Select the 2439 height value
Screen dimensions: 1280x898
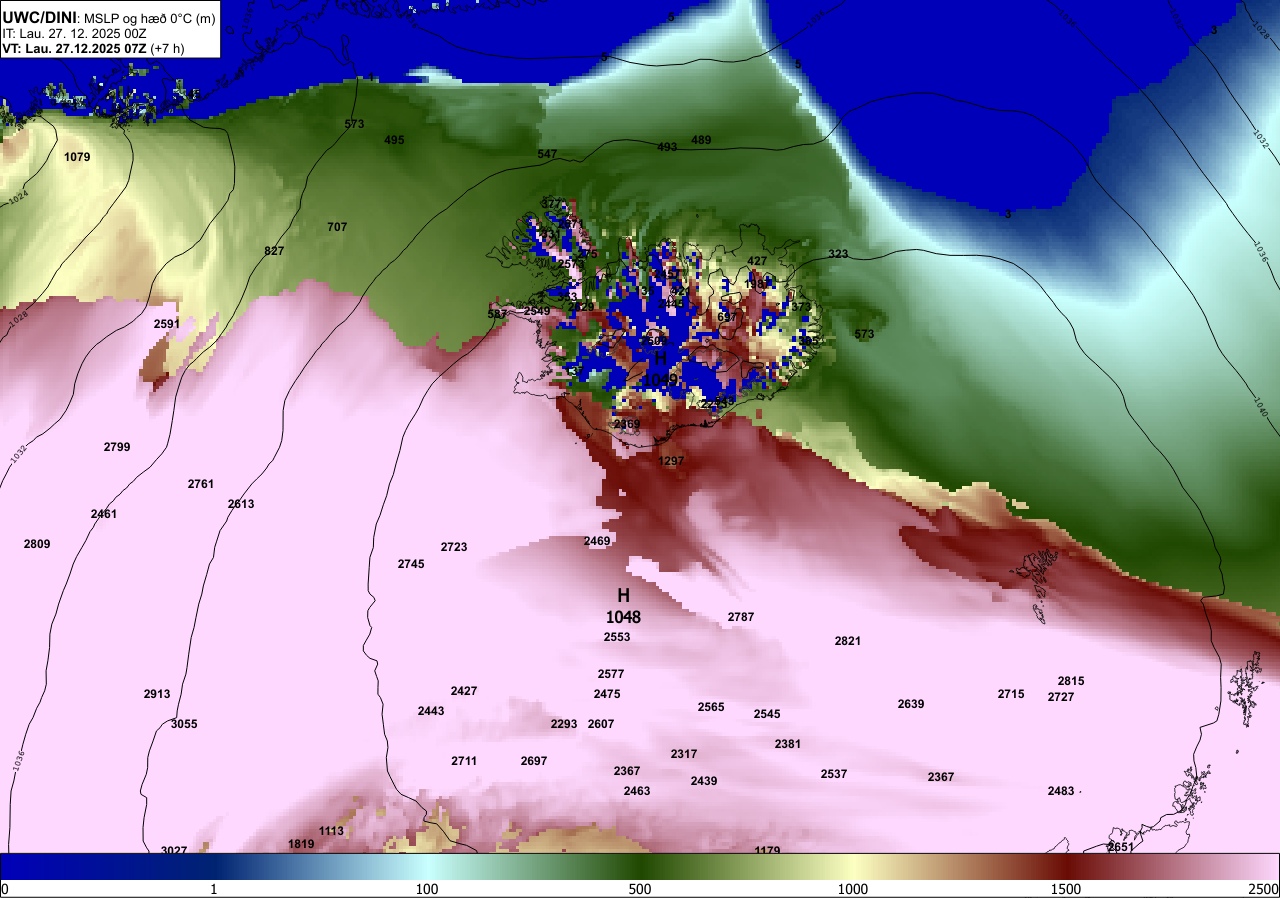[x=704, y=781]
